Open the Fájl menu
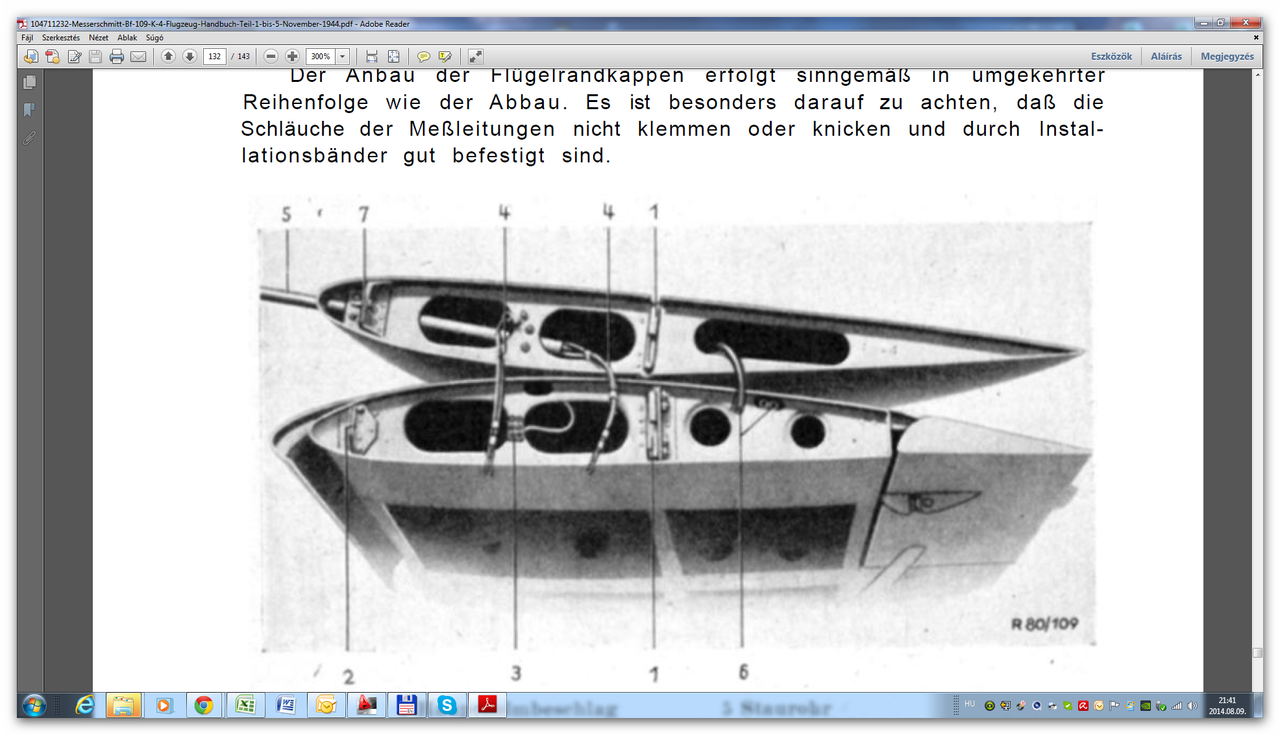This screenshot has height=735, width=1280. coord(27,37)
